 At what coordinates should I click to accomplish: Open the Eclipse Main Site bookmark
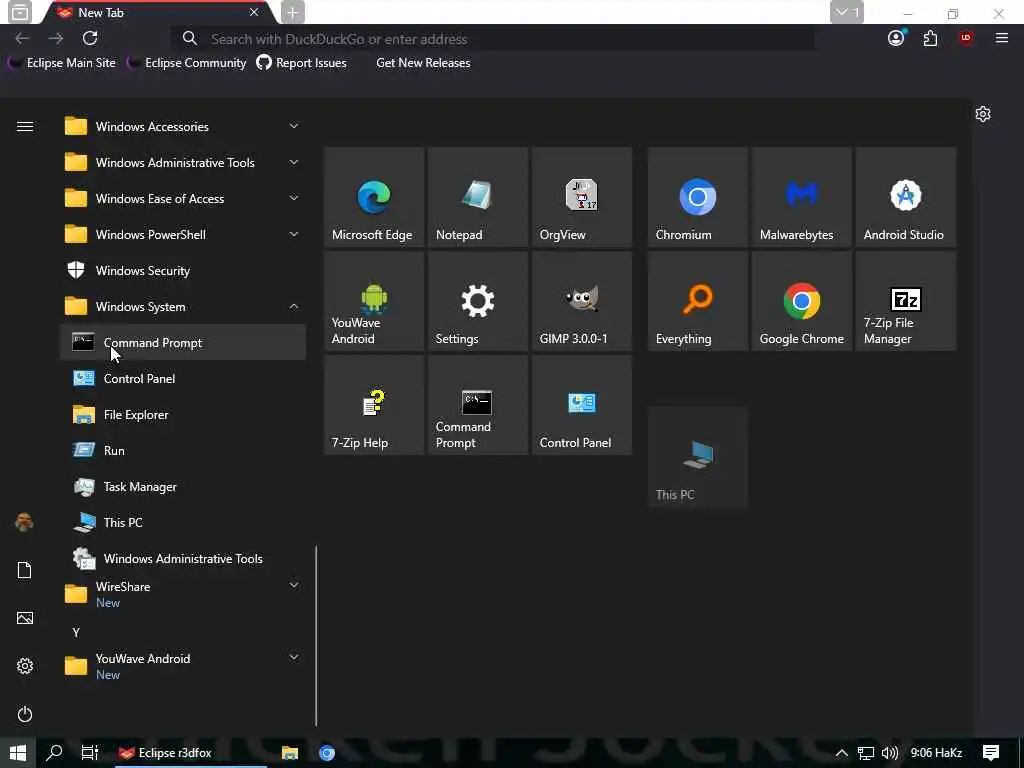pyautogui.click(x=62, y=63)
